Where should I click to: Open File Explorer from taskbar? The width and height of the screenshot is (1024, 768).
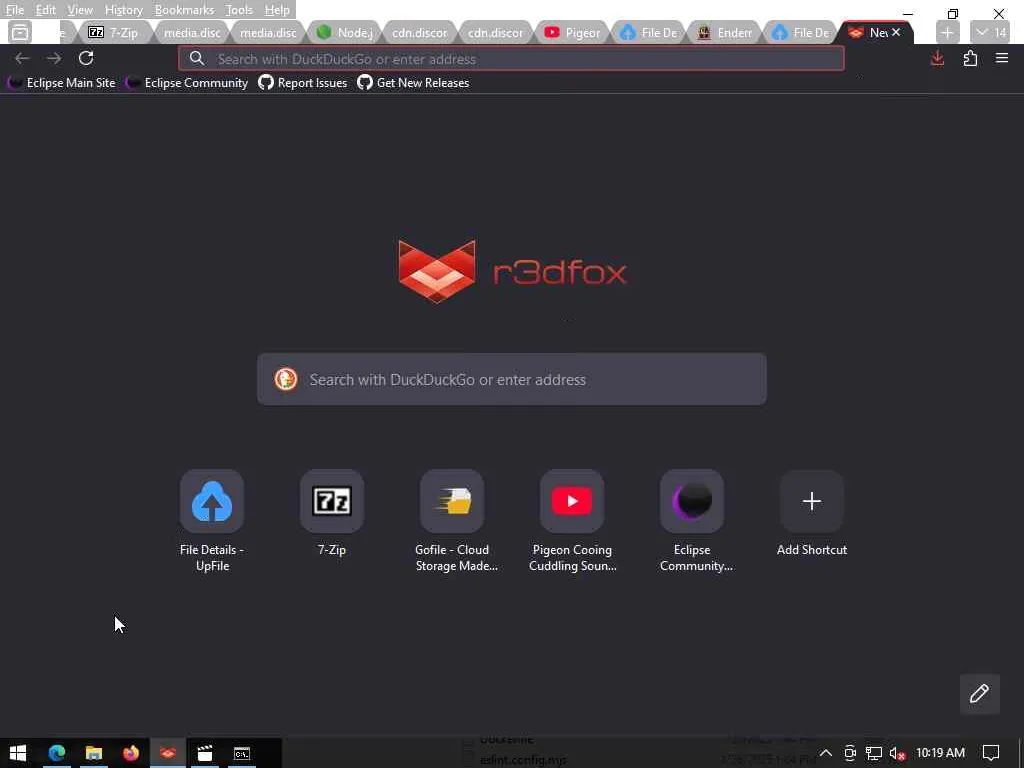click(x=94, y=753)
